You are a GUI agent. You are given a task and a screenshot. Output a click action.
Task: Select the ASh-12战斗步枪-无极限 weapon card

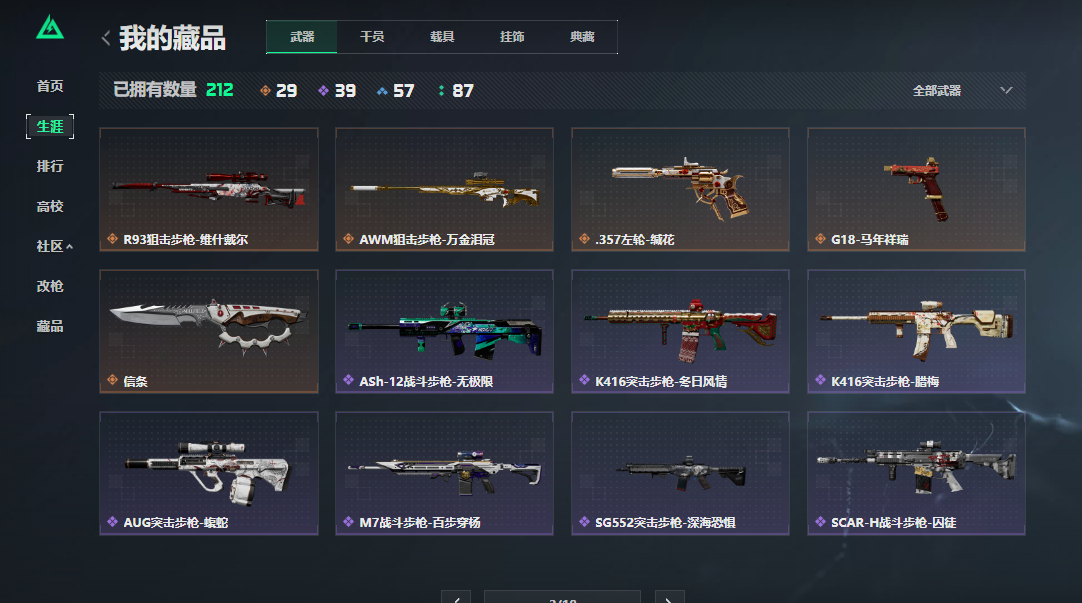pos(444,331)
